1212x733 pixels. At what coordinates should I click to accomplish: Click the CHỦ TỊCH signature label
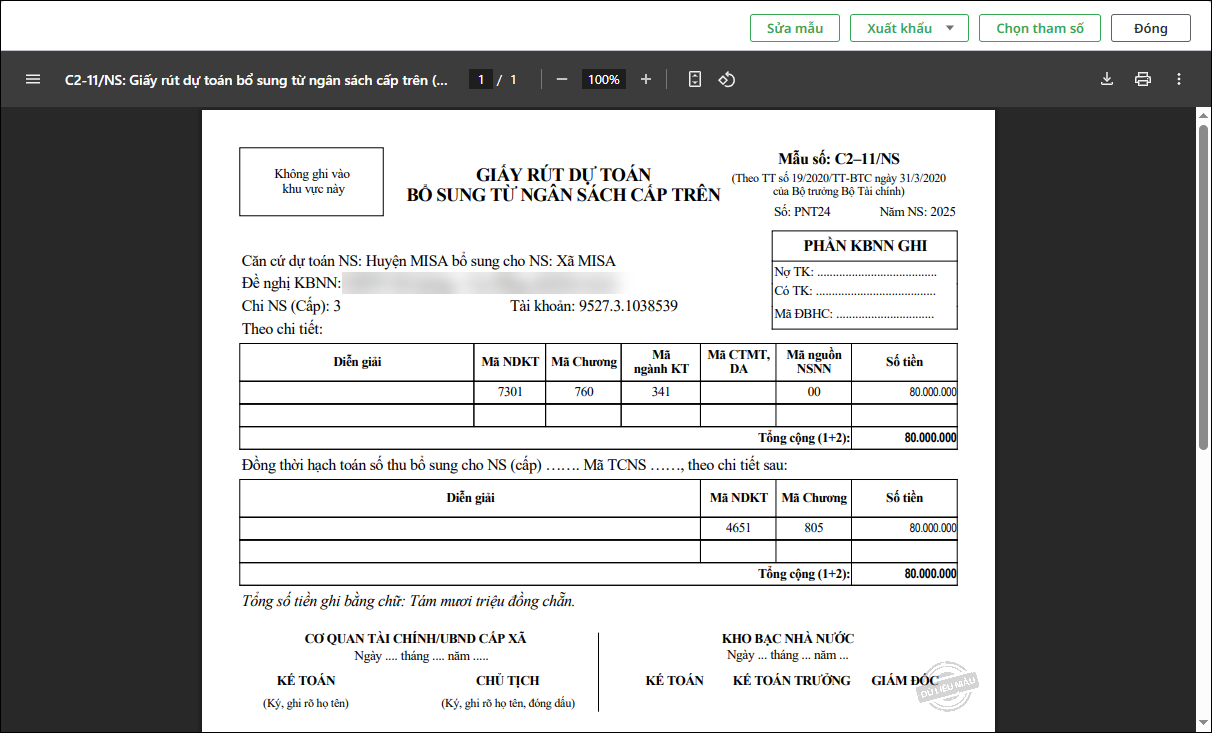coord(508,681)
